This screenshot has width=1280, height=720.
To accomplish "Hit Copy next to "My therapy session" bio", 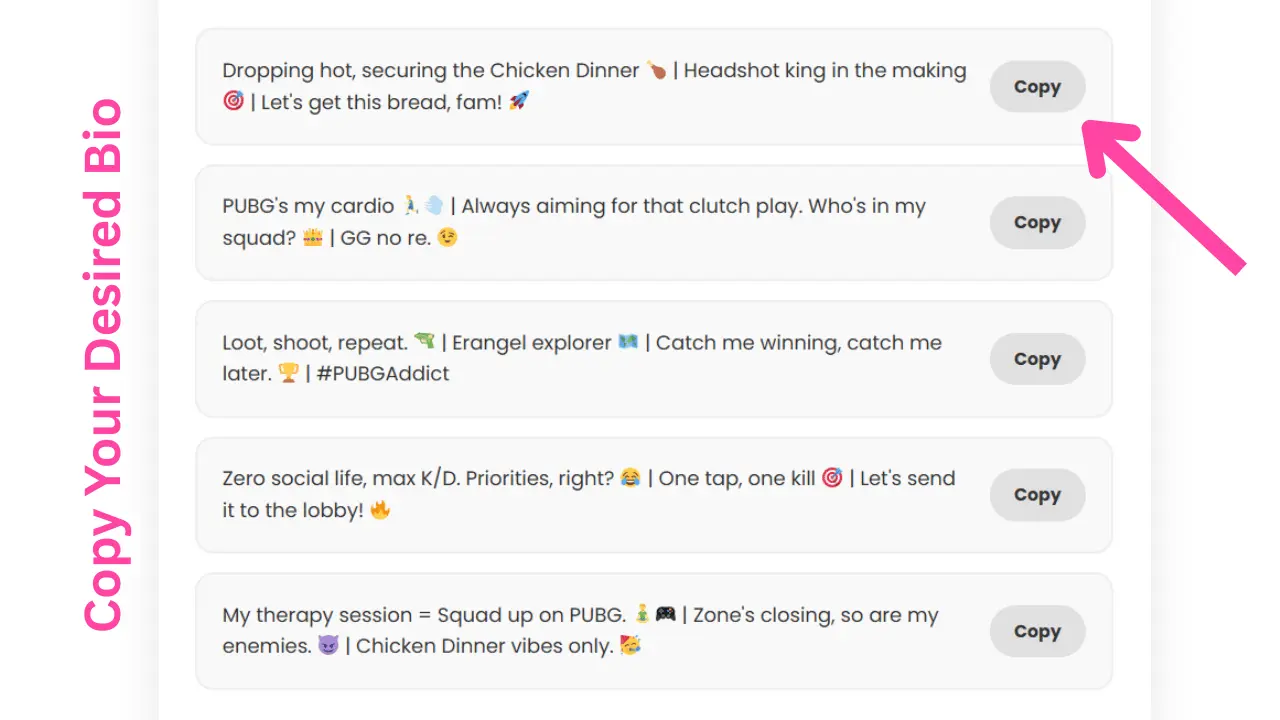I will point(1037,631).
